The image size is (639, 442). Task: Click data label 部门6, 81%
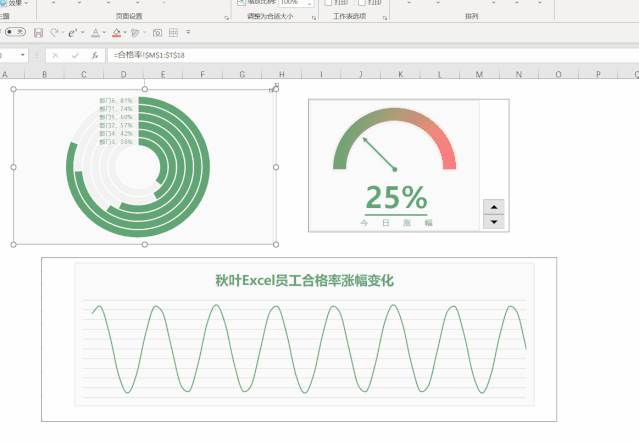point(116,101)
